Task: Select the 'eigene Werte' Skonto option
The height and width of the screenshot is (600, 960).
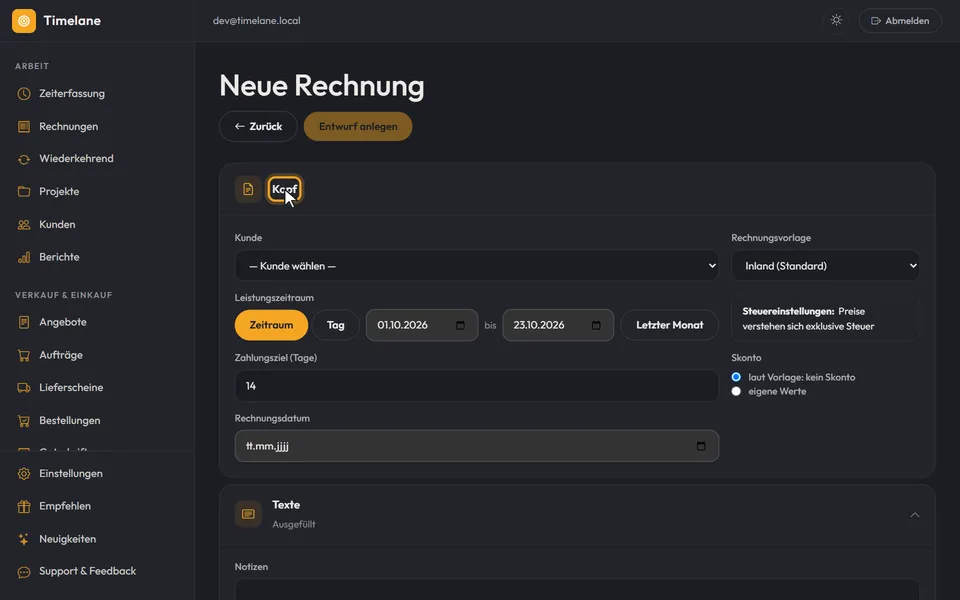Action: click(x=736, y=391)
